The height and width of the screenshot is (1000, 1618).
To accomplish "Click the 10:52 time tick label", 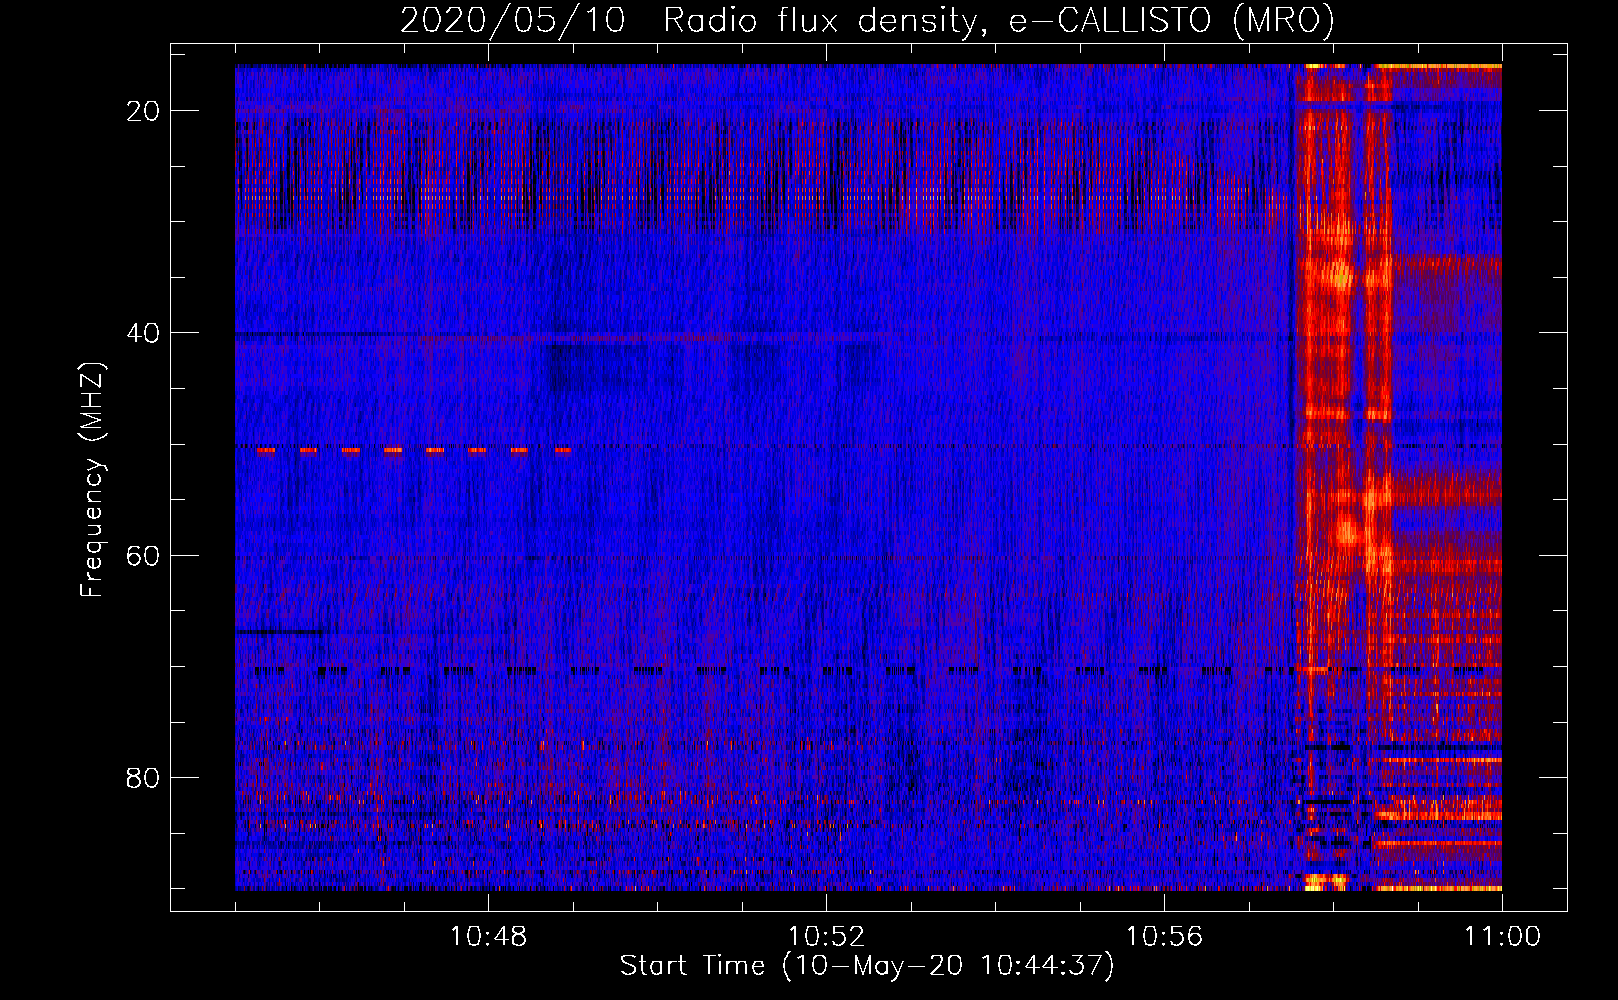I will coord(826,937).
